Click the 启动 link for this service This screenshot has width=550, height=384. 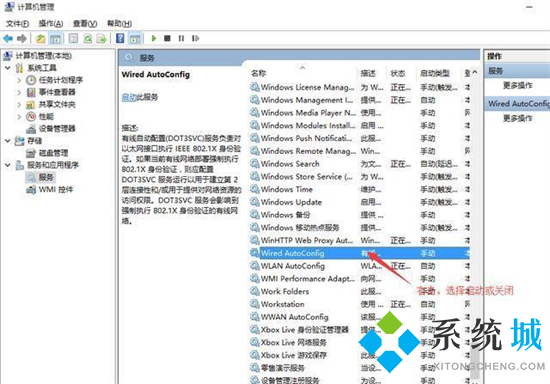click(x=129, y=97)
